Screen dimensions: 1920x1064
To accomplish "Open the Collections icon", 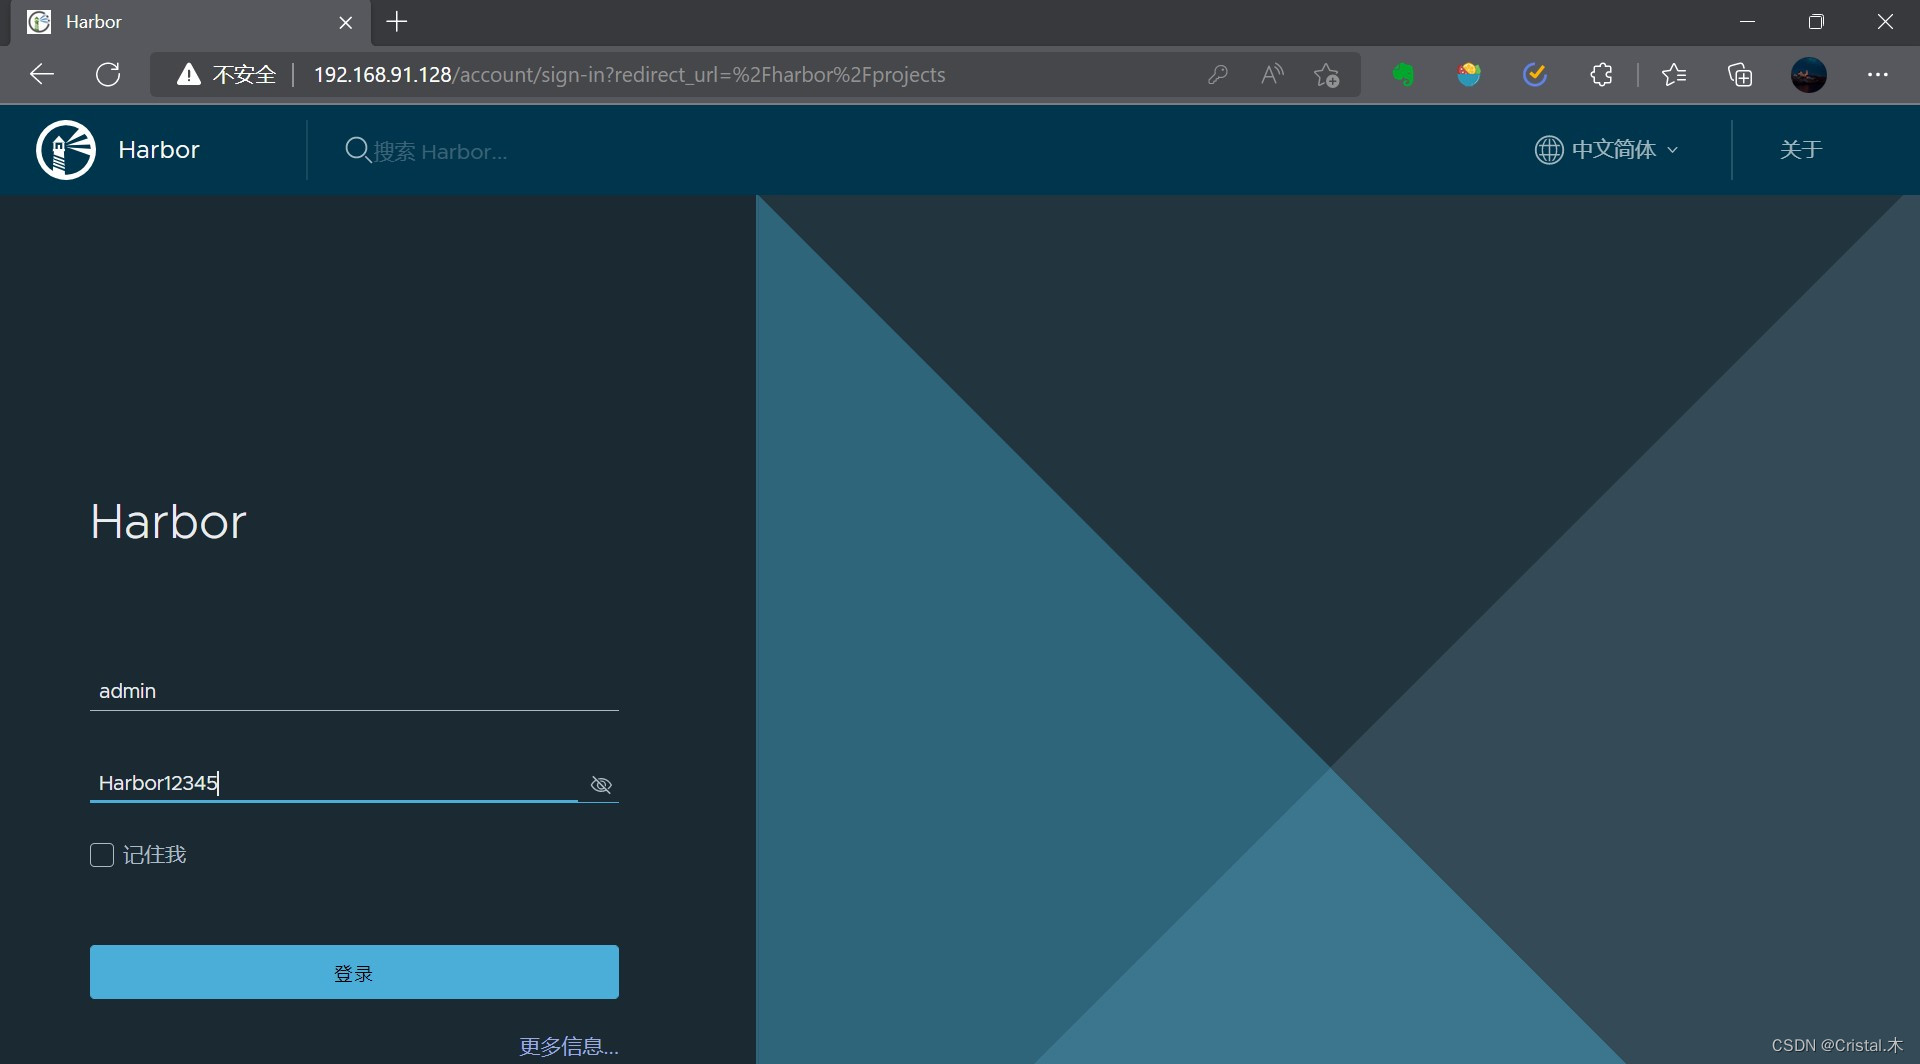I will 1740,75.
